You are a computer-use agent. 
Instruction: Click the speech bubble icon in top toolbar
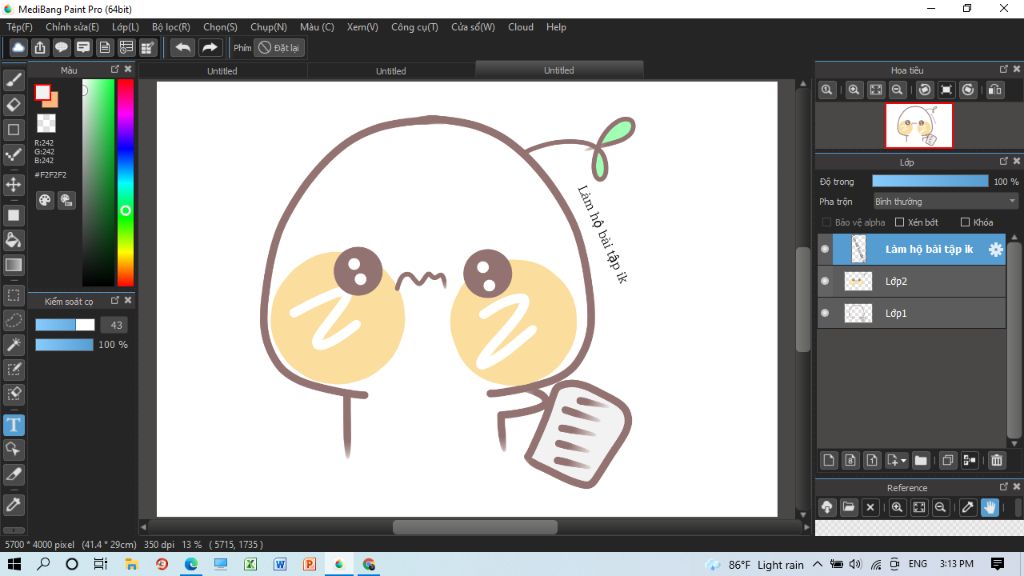click(61, 48)
